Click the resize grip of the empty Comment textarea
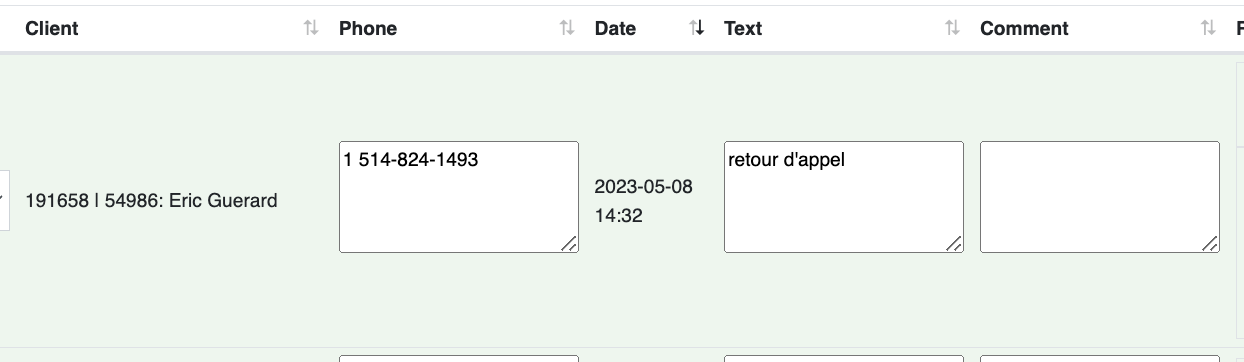 click(x=1210, y=243)
